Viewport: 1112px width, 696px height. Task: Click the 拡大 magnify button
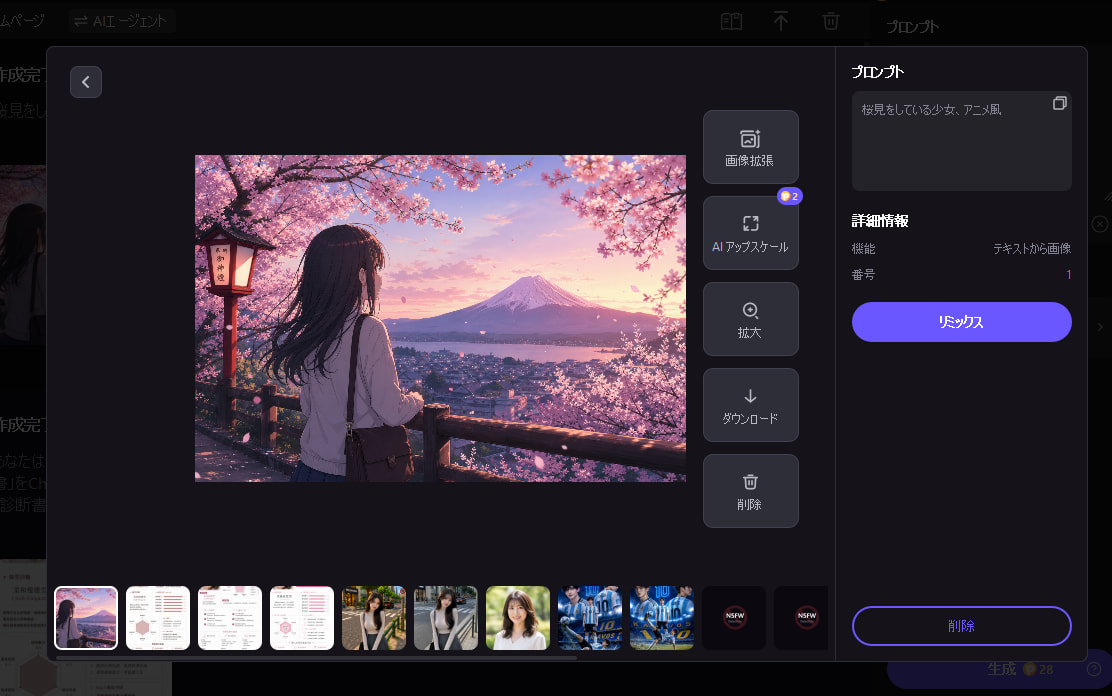tap(750, 319)
